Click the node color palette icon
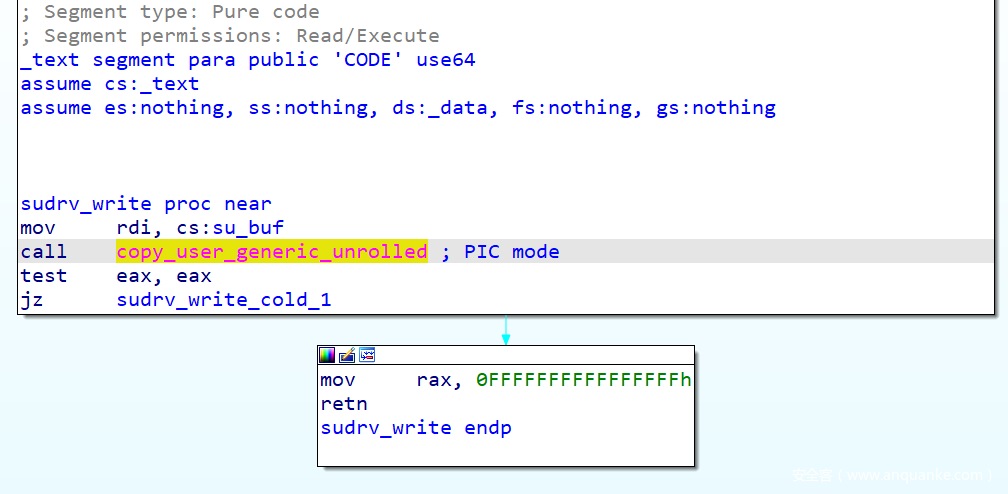This screenshot has height=494, width=1008. point(327,355)
